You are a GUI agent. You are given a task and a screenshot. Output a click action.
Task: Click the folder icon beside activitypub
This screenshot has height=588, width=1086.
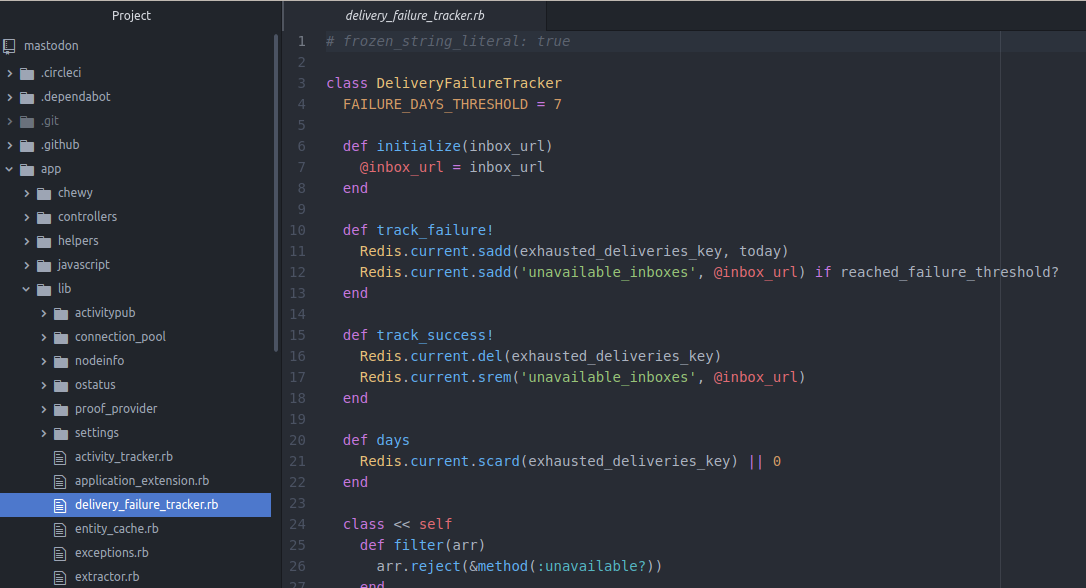tap(60, 312)
